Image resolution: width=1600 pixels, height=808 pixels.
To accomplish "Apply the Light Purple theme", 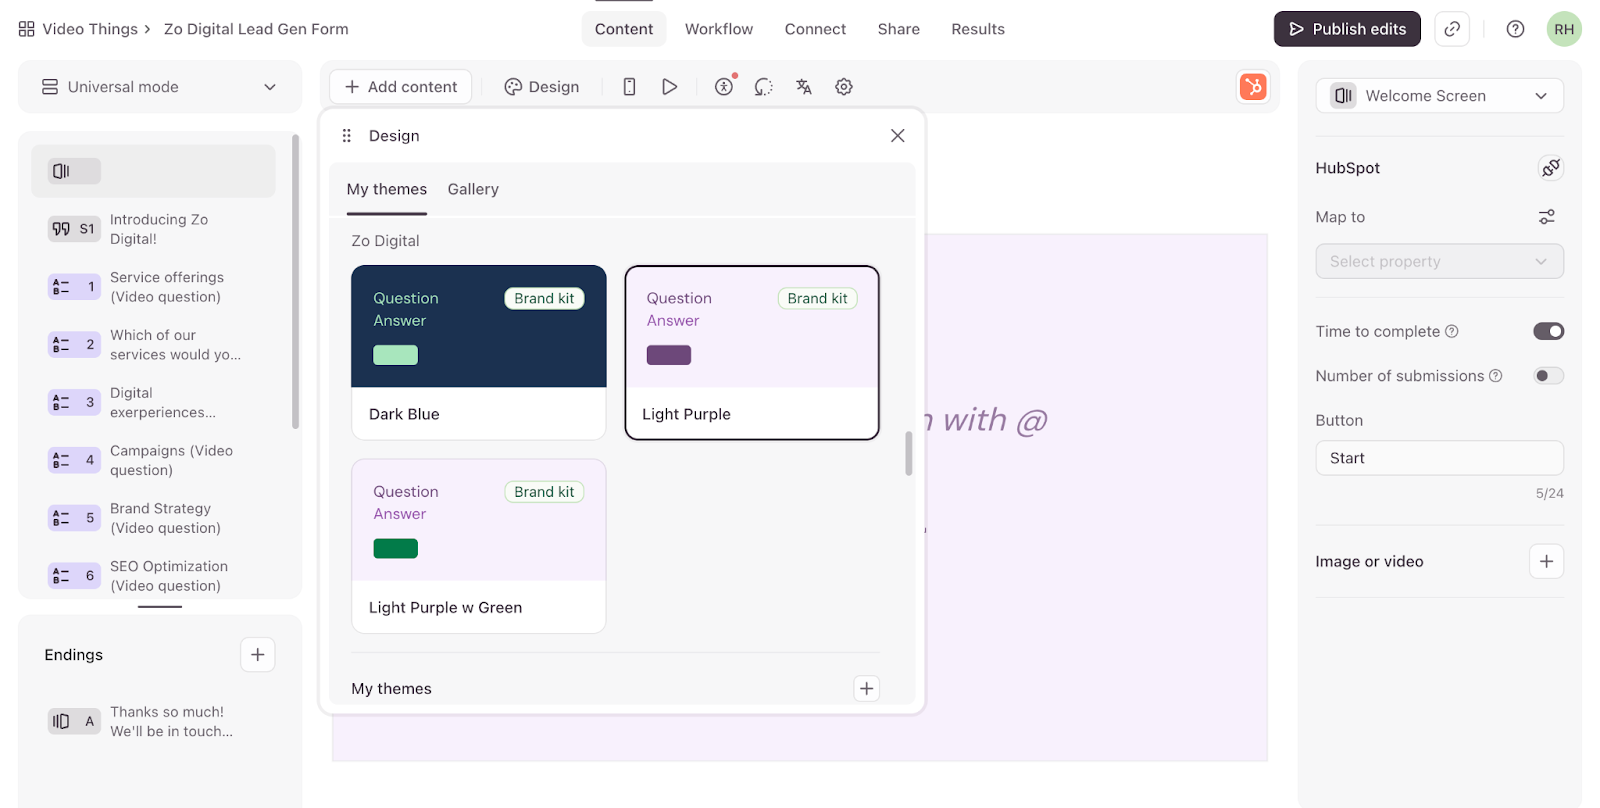I will [x=752, y=352].
